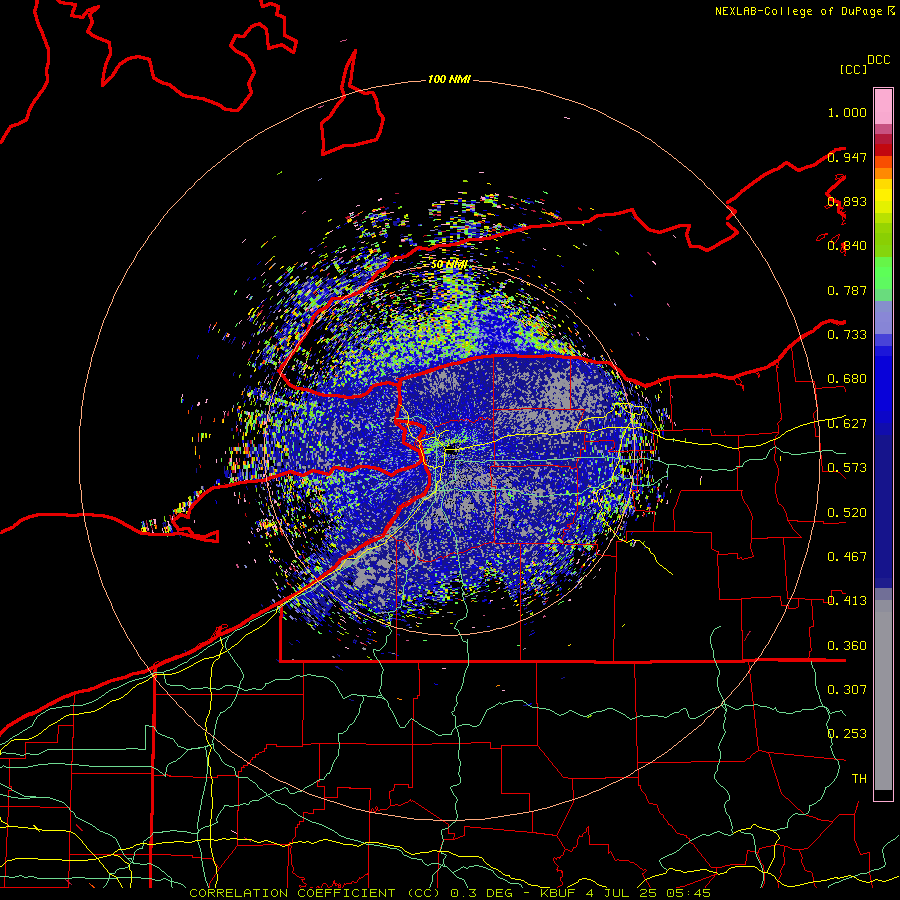Click the 05:45 timestamp in the caption
The image size is (900, 900).
coord(688,893)
